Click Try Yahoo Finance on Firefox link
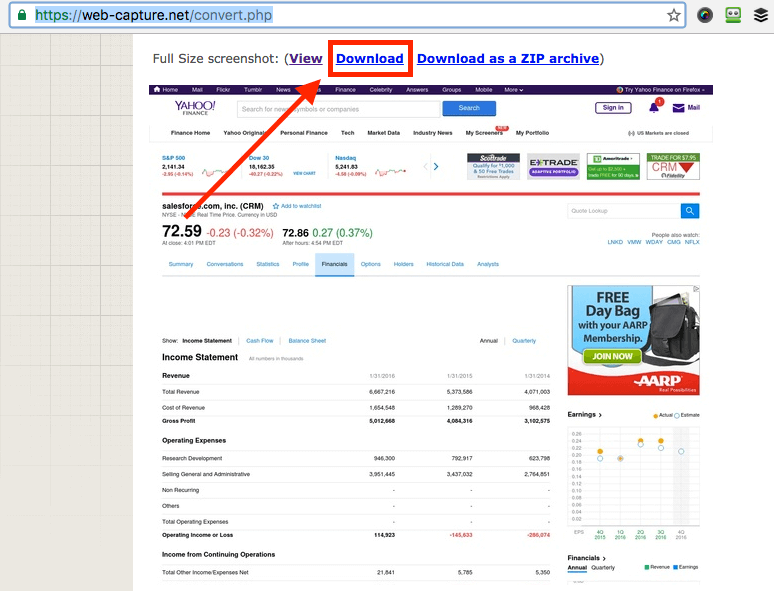This screenshot has height=591, width=774. pyautogui.click(x=660, y=90)
